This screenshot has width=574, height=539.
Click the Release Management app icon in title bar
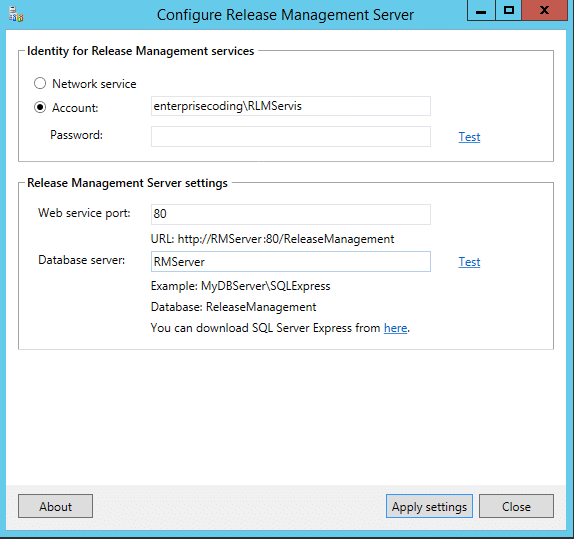click(16, 15)
